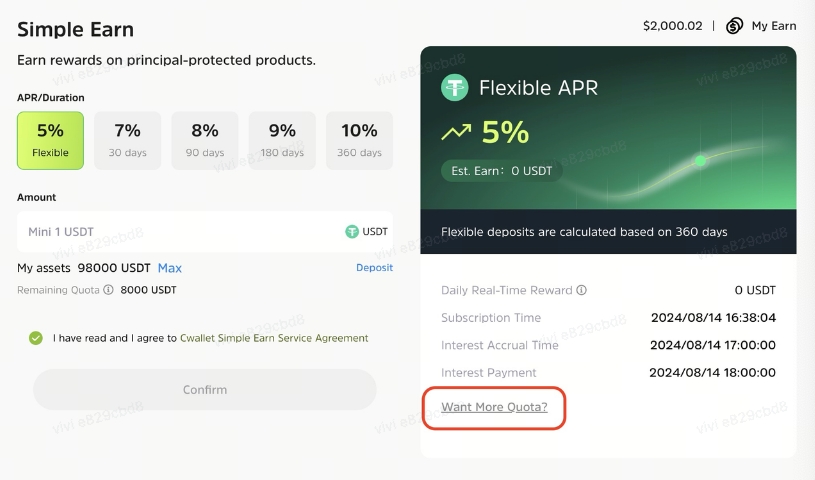This screenshot has height=480, width=815.
Task: Click the Daily Real-Time Reward info icon
Action: (x=582, y=290)
